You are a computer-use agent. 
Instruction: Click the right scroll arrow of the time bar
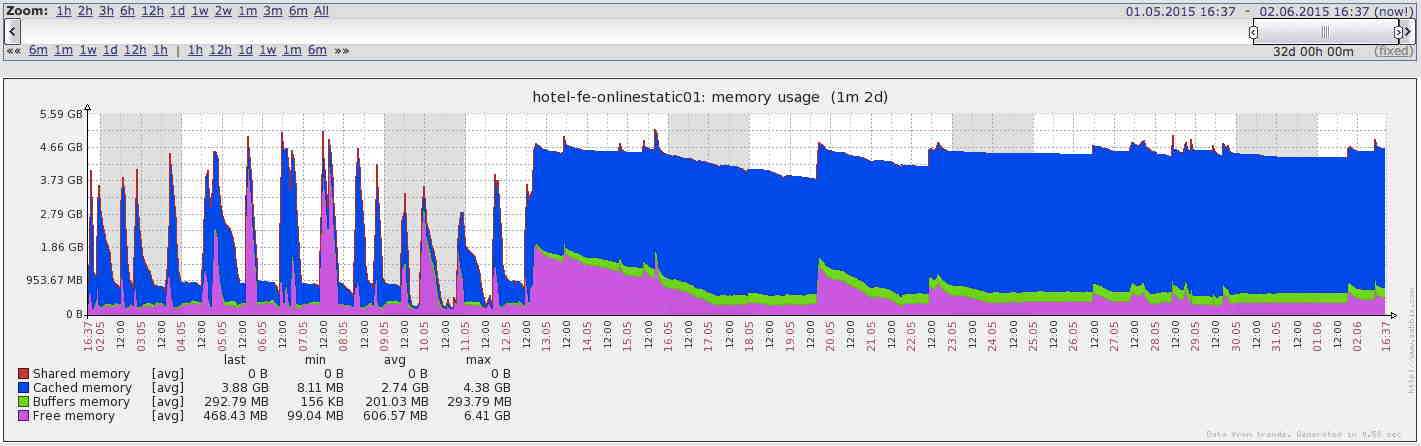1408,32
